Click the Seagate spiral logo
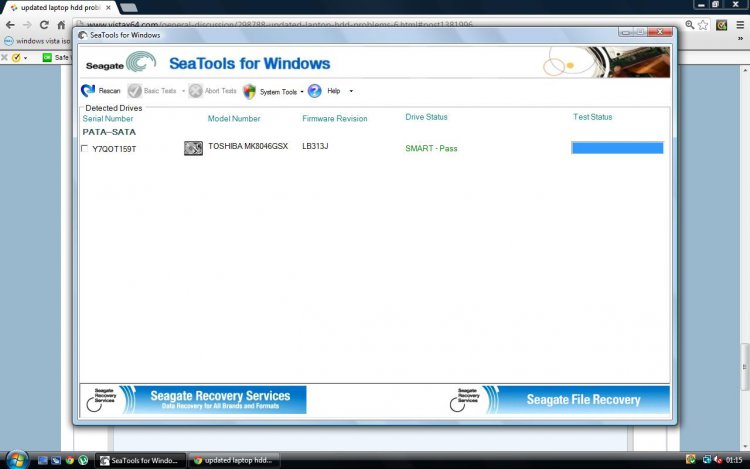Screen dimensions: 750x469 click(141, 62)
